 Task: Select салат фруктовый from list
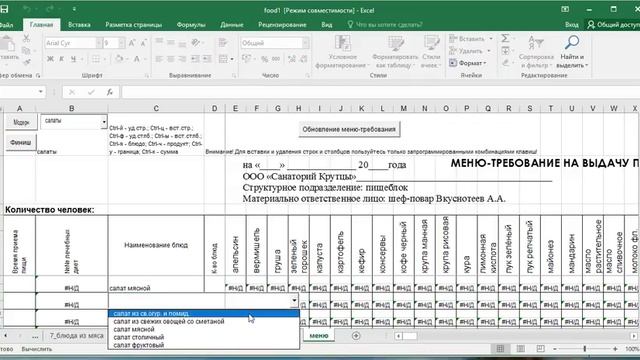click(204, 345)
